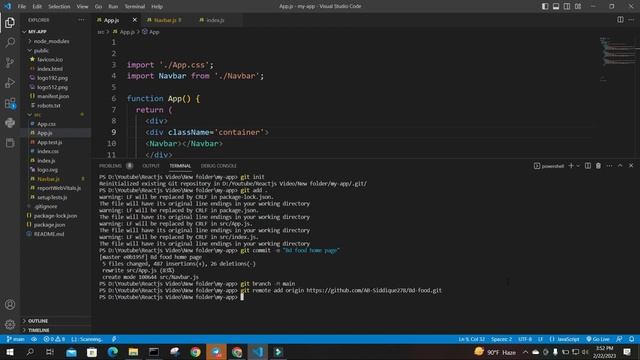
Task: Click UTF-8 encoding in status bar
Action: coord(525,339)
